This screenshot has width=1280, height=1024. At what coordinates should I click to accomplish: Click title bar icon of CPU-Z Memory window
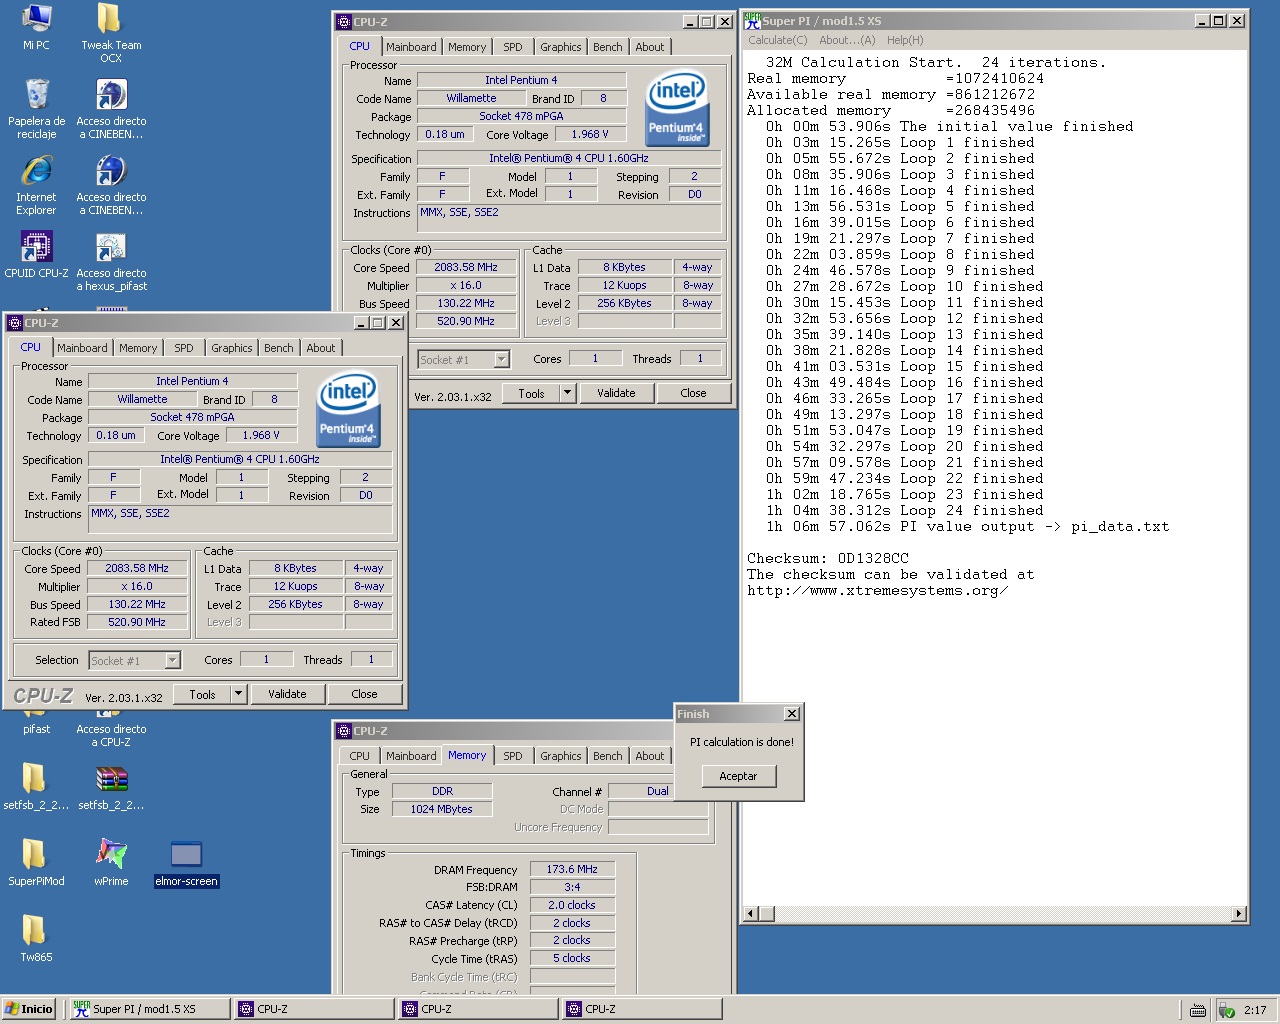(344, 731)
